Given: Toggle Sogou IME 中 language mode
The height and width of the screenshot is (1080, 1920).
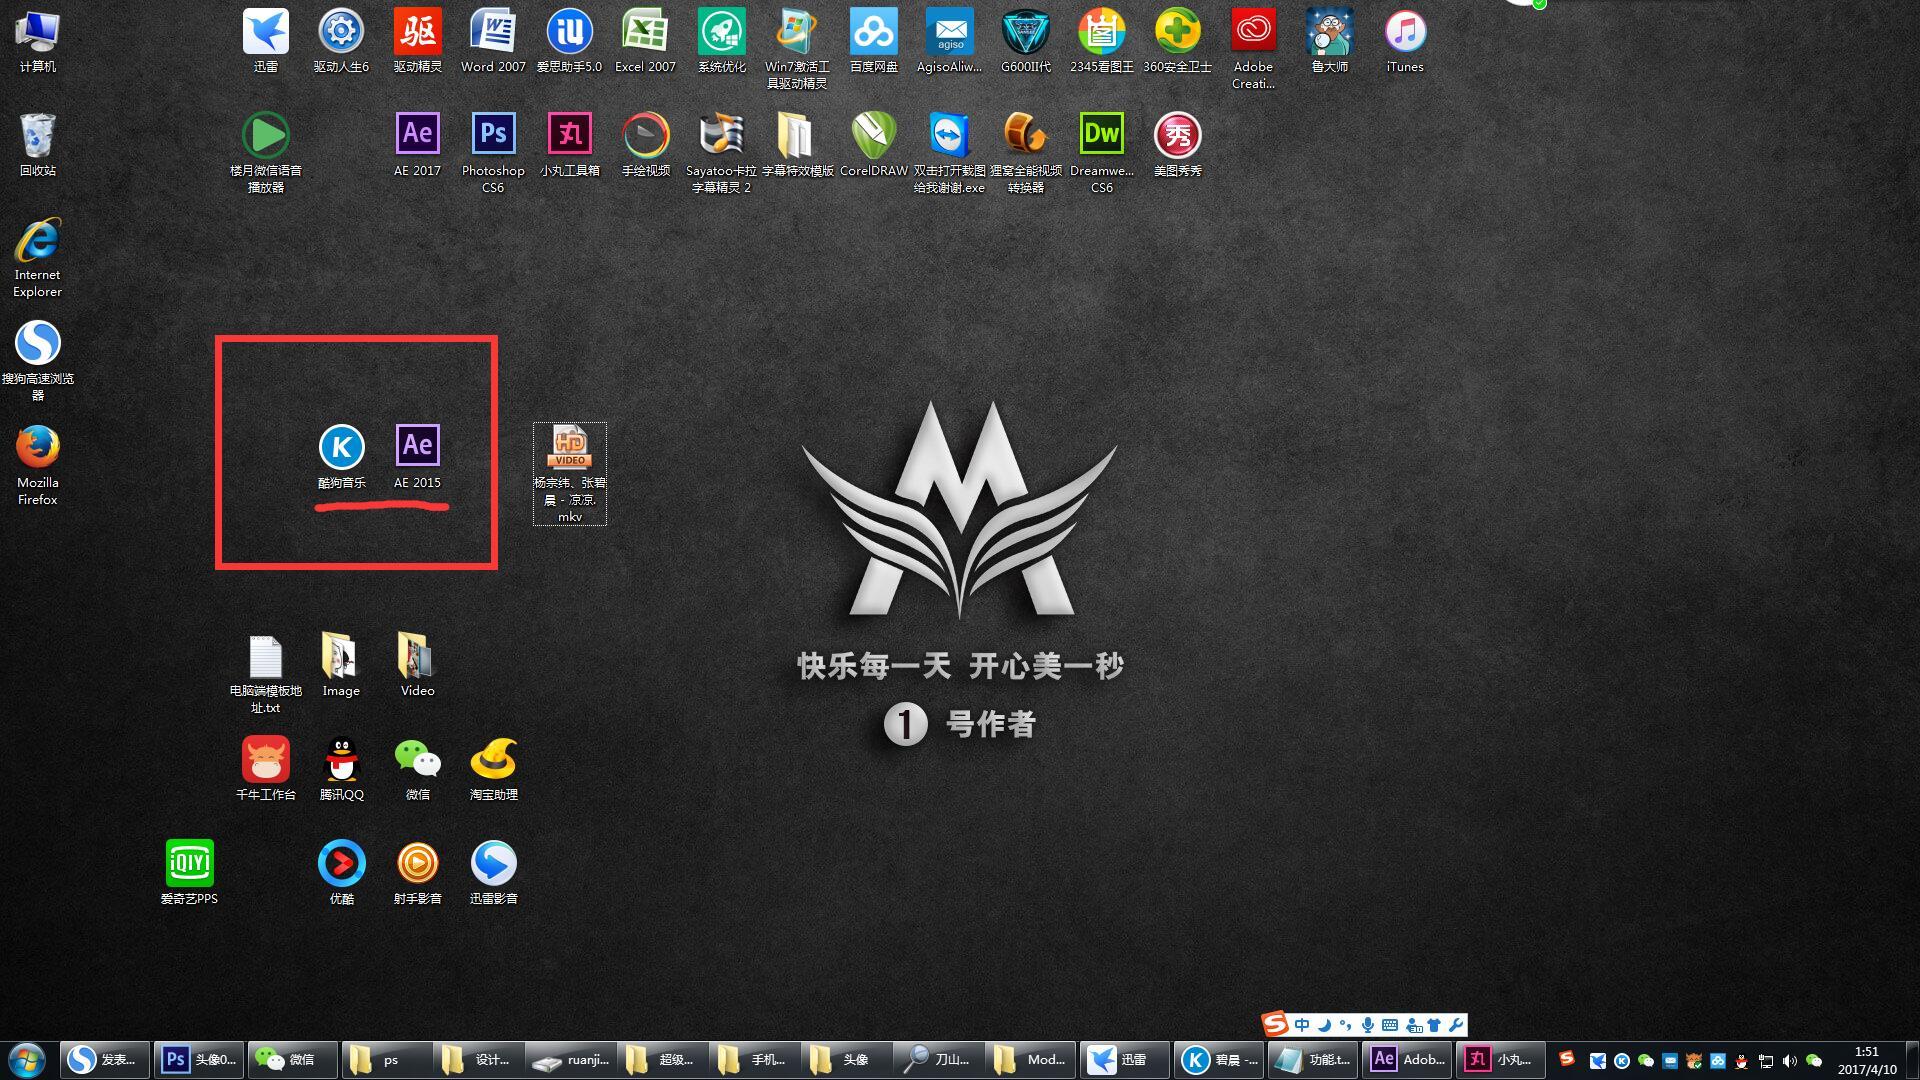Looking at the screenshot, I should (x=1302, y=1025).
